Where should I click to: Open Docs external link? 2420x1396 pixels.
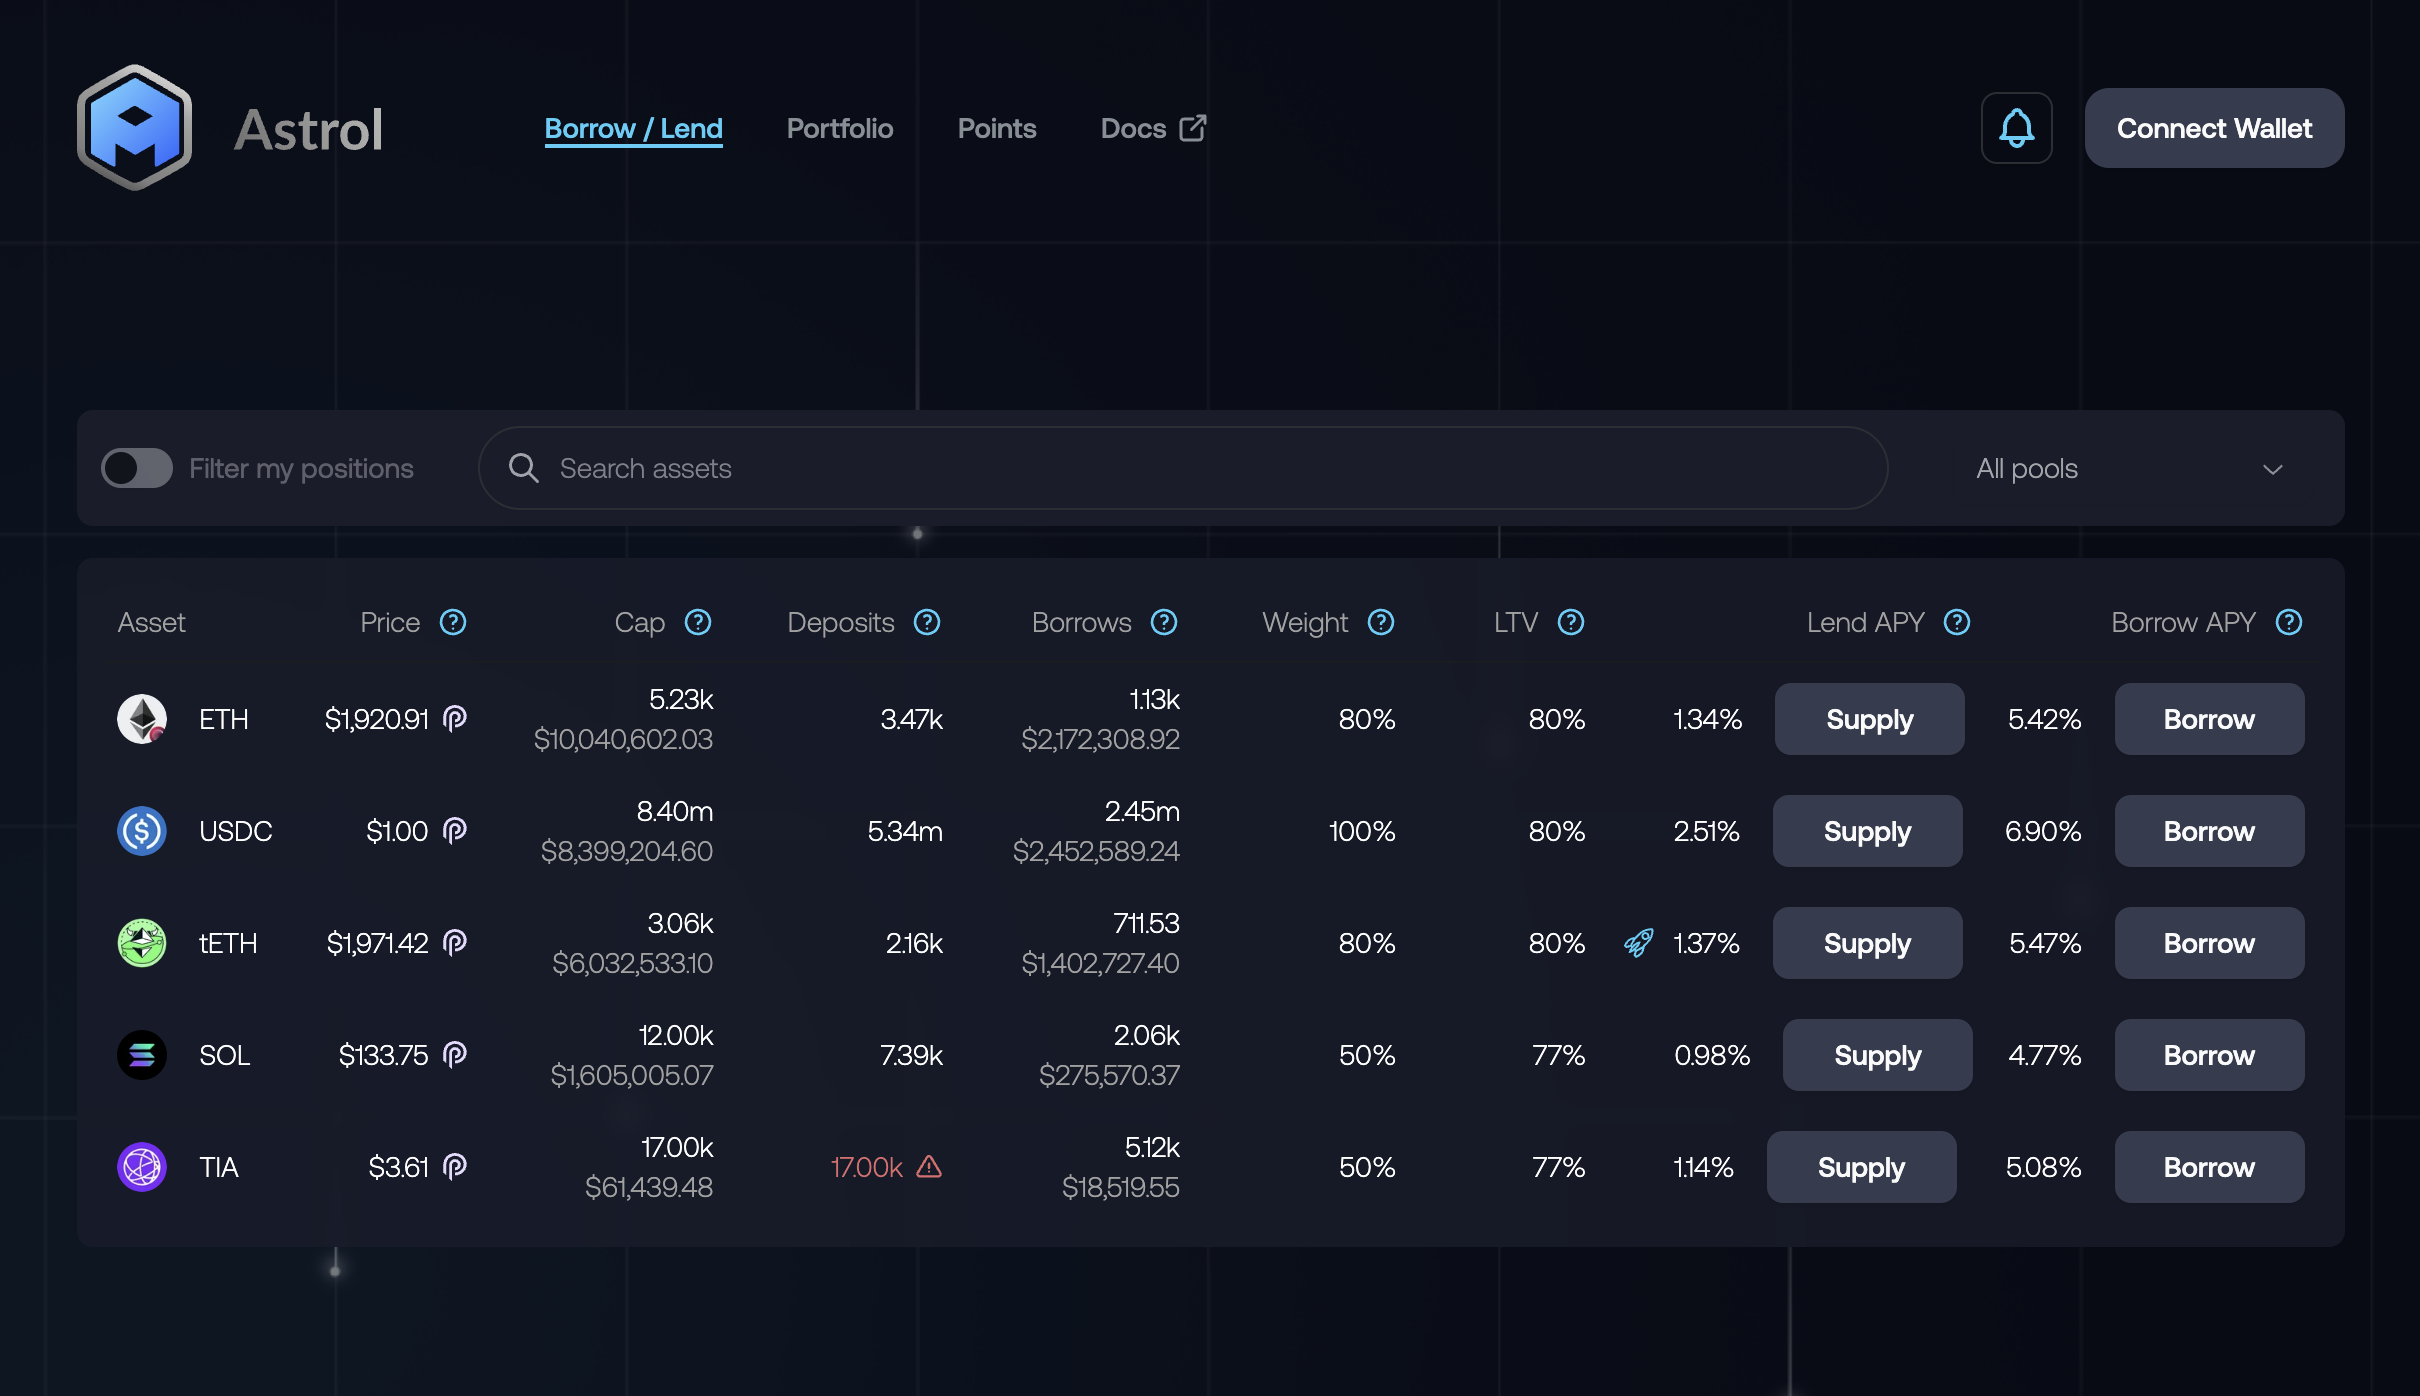click(1152, 128)
